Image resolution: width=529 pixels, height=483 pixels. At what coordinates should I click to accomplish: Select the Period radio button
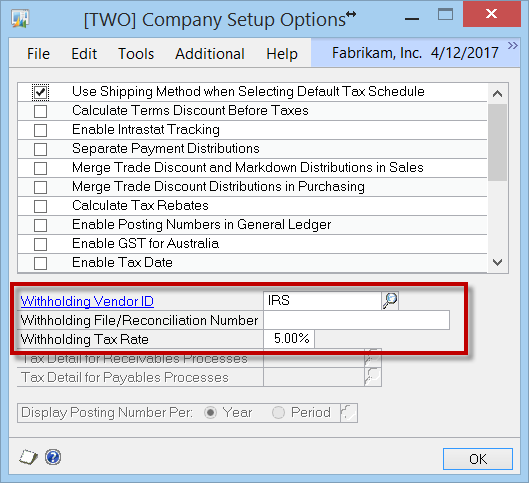pos(278,413)
